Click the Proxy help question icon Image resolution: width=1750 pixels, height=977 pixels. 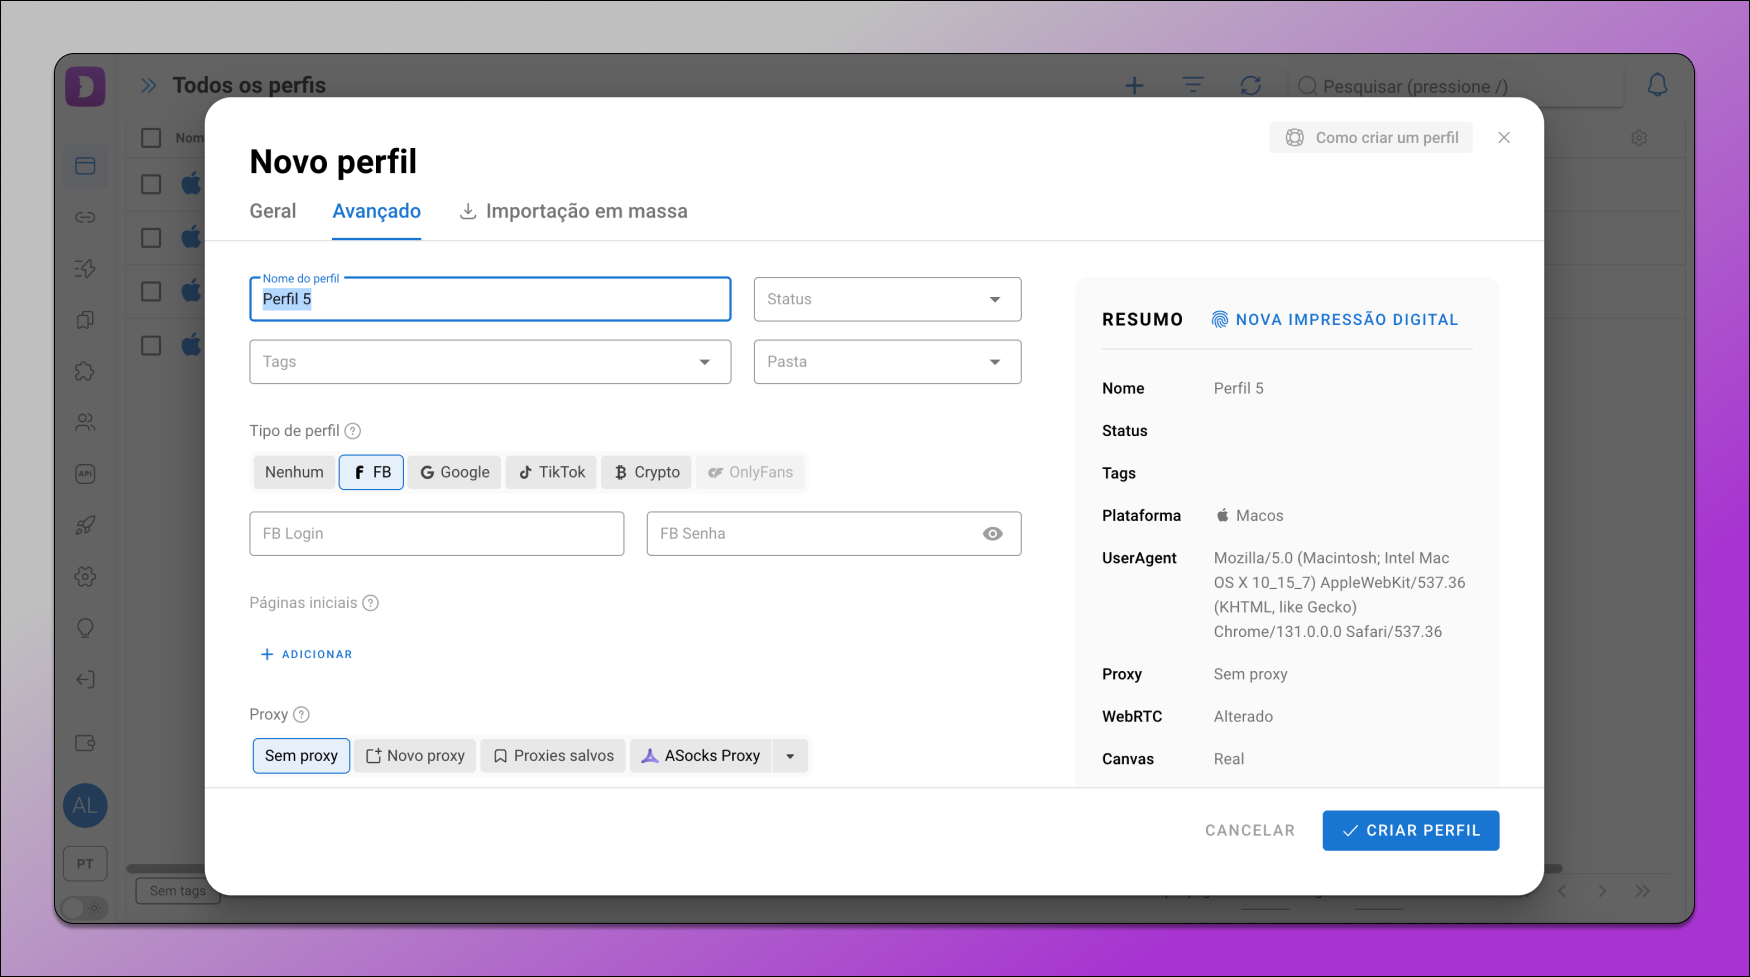[x=301, y=714]
